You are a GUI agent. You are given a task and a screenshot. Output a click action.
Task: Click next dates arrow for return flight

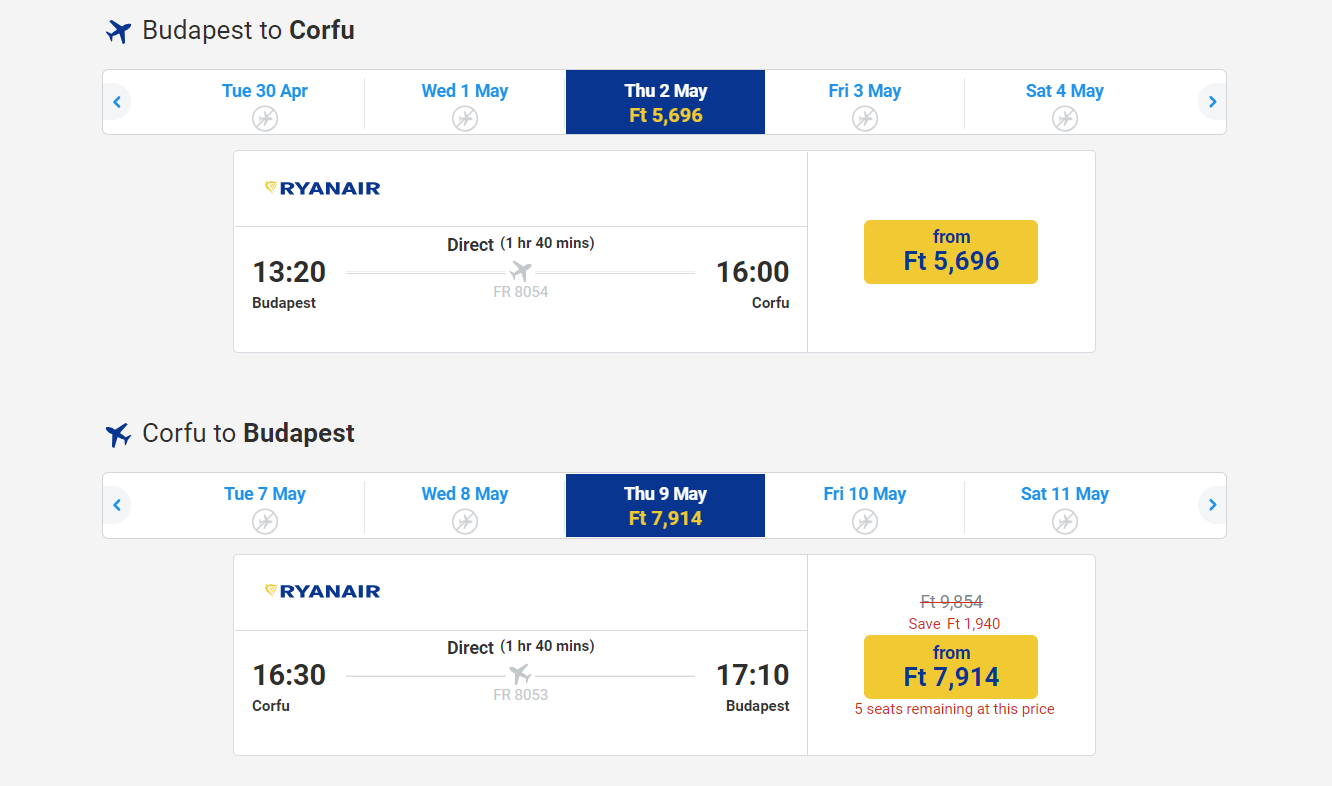click(x=1212, y=505)
